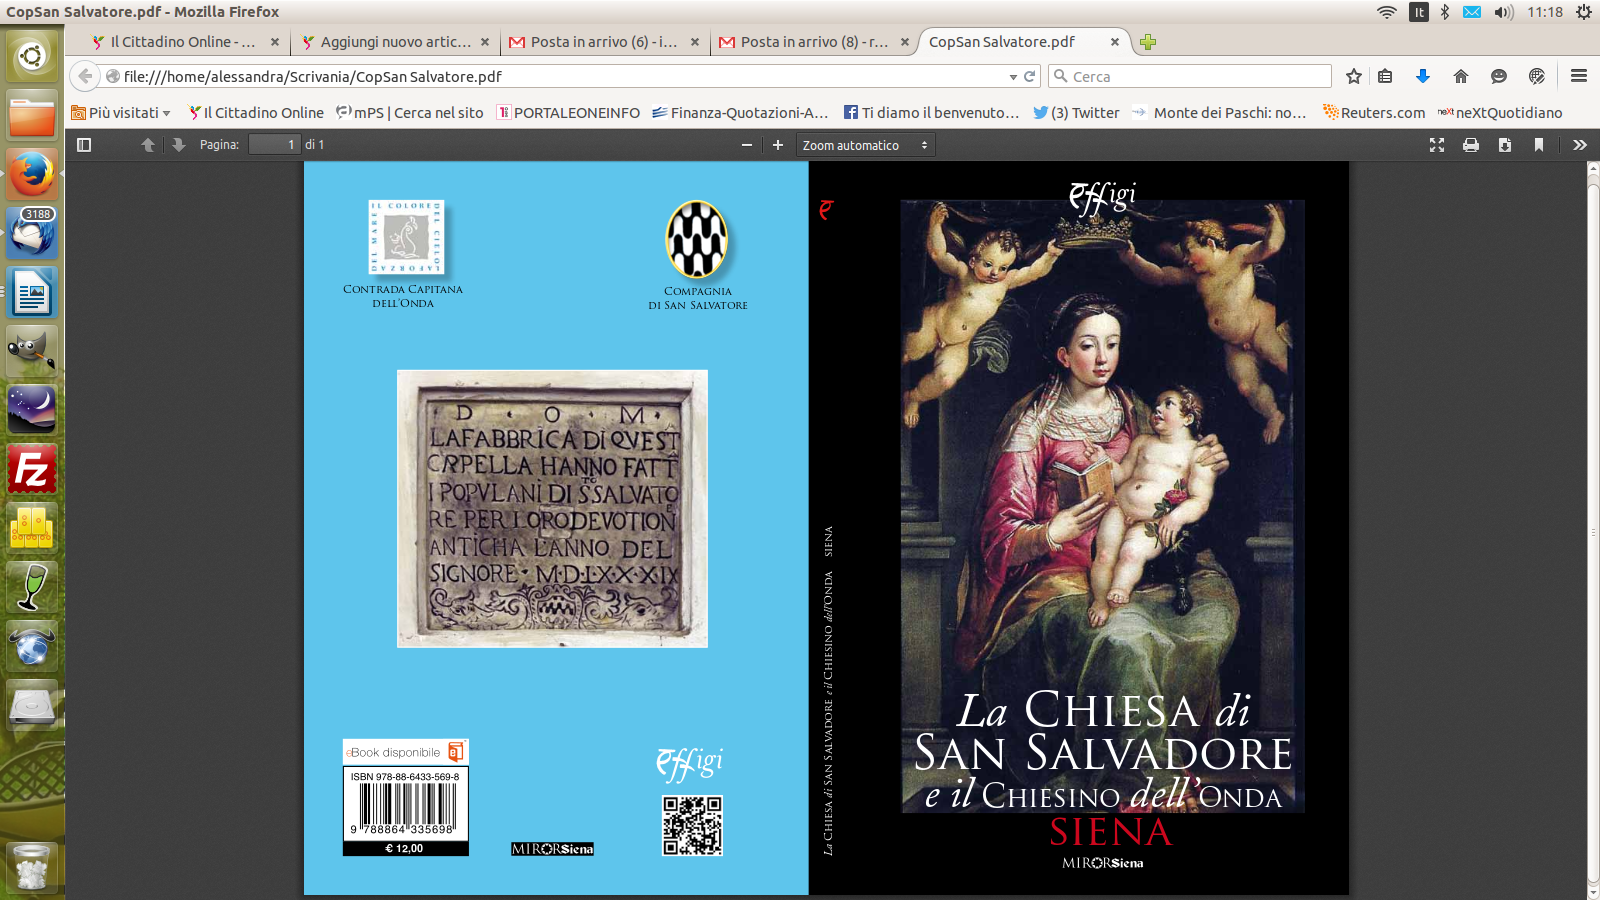Go back one page with back arrow
The height and width of the screenshot is (900, 1600).
(85, 76)
